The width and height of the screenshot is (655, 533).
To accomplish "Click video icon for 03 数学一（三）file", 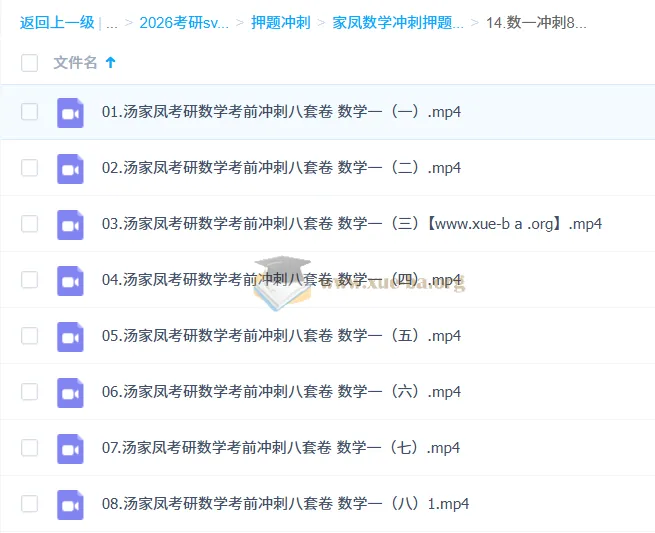I will 70,225.
